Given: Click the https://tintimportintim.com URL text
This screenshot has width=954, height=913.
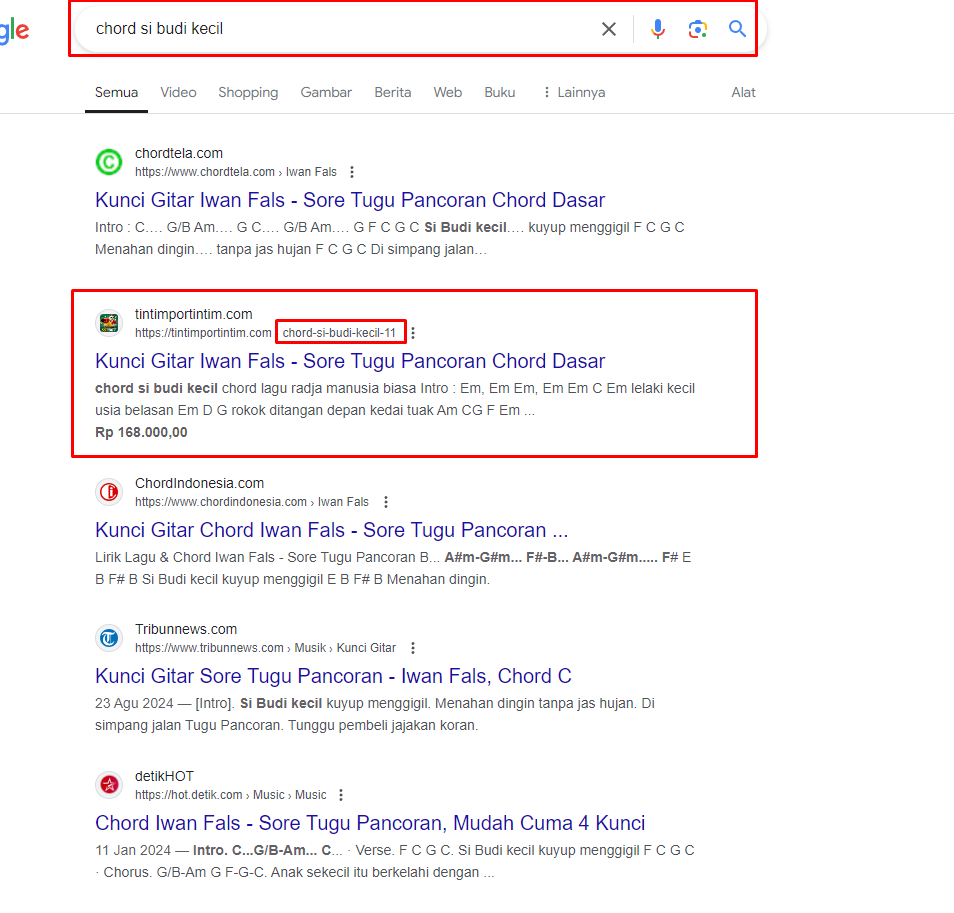Looking at the screenshot, I should tap(203, 333).
